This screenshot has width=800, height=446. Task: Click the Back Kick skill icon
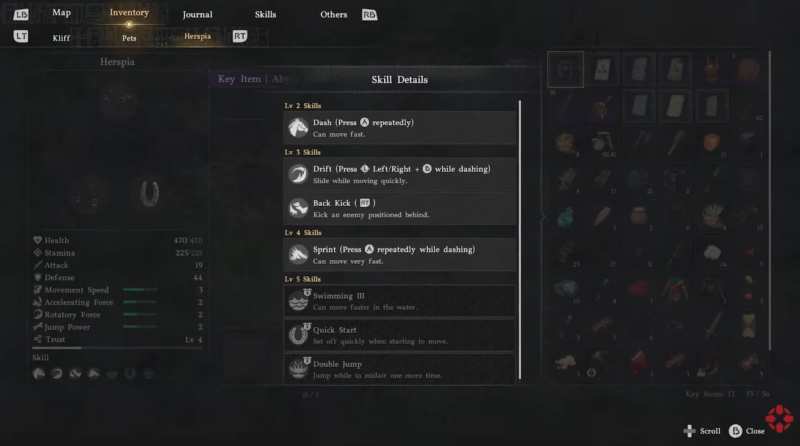(298, 208)
